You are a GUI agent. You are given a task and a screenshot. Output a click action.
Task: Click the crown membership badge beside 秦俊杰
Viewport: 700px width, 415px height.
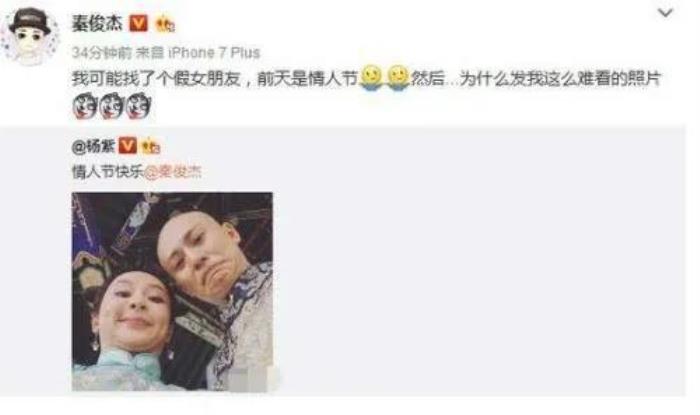(x=165, y=23)
